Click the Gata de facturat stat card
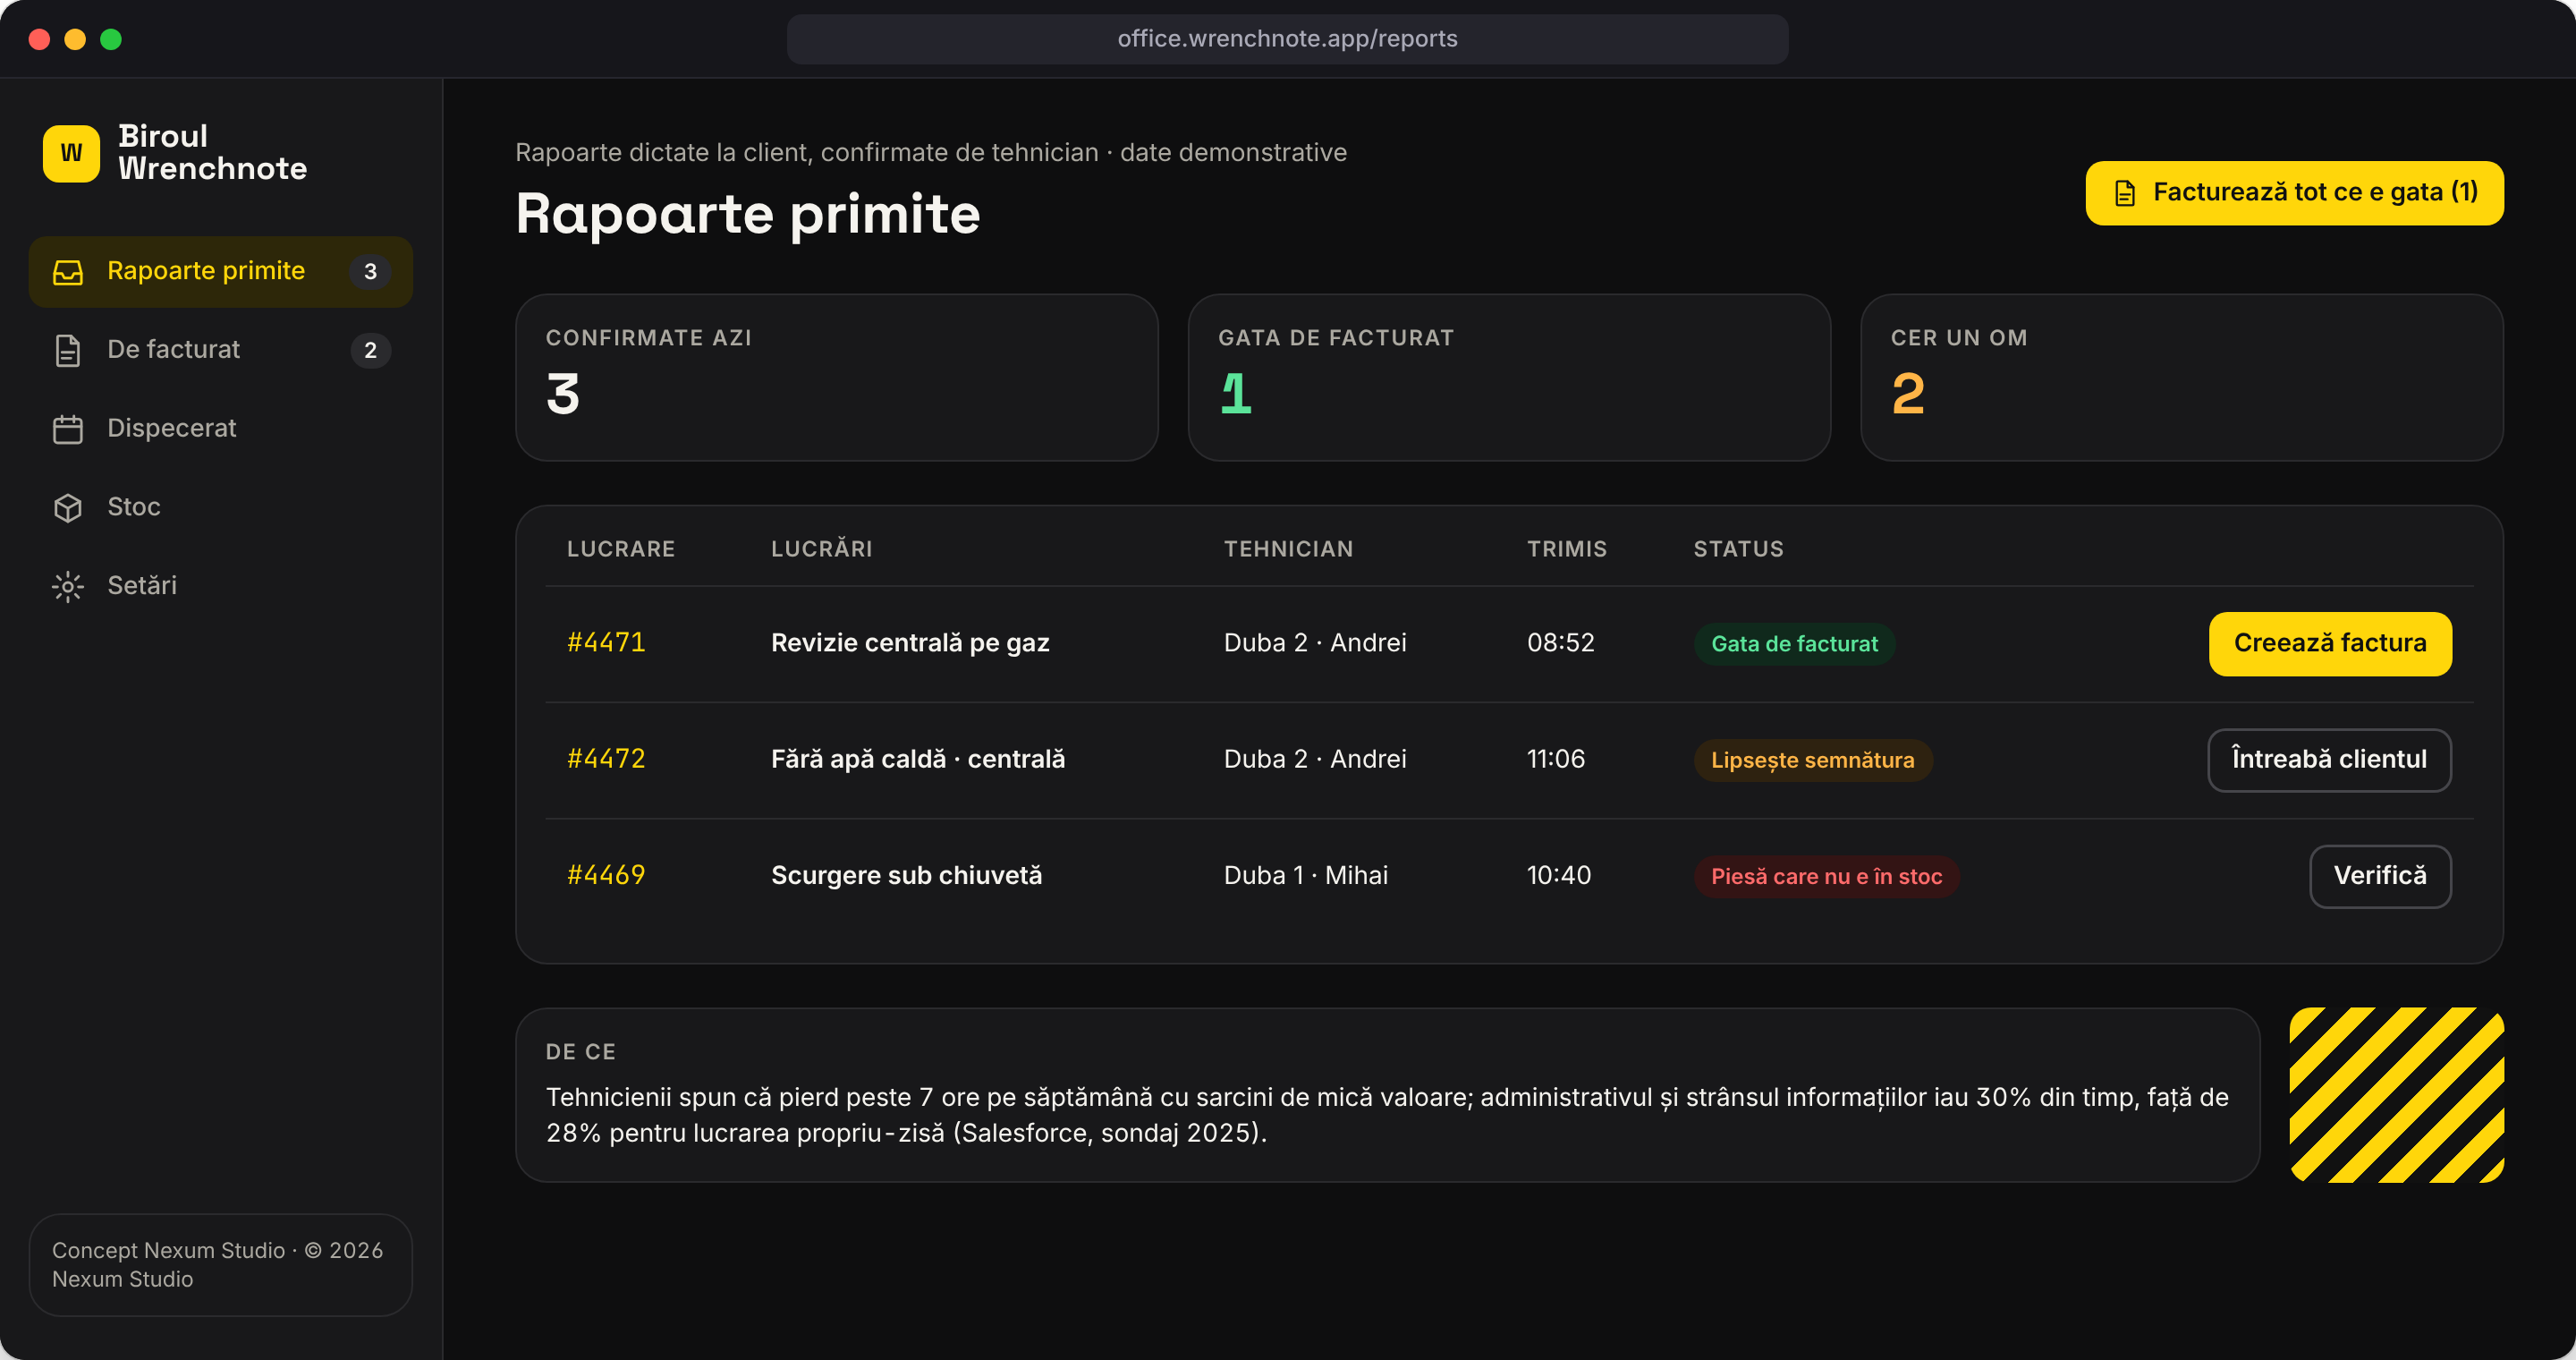 click(x=1509, y=377)
